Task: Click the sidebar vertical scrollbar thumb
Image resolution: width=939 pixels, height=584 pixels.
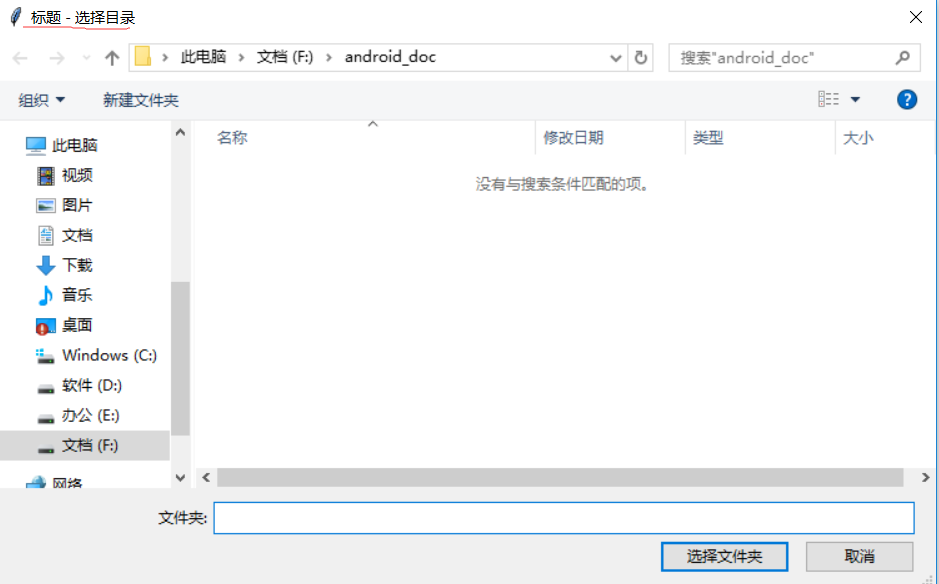Action: (180, 358)
